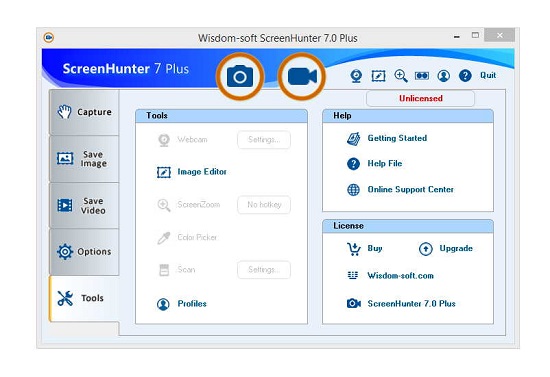The height and width of the screenshot is (377, 550).
Task: Go to the Options tab
Action: [x=84, y=252]
